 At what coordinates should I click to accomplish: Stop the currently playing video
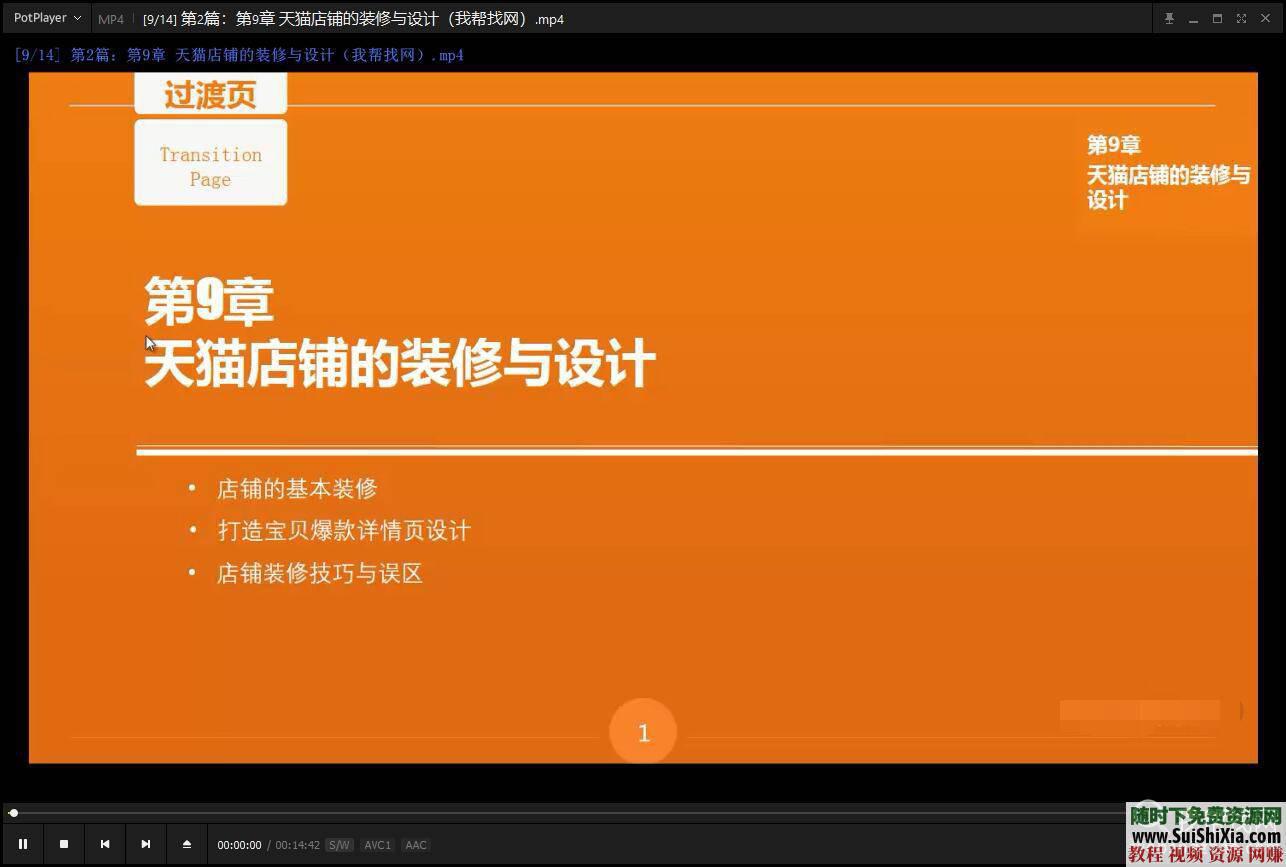click(63, 844)
